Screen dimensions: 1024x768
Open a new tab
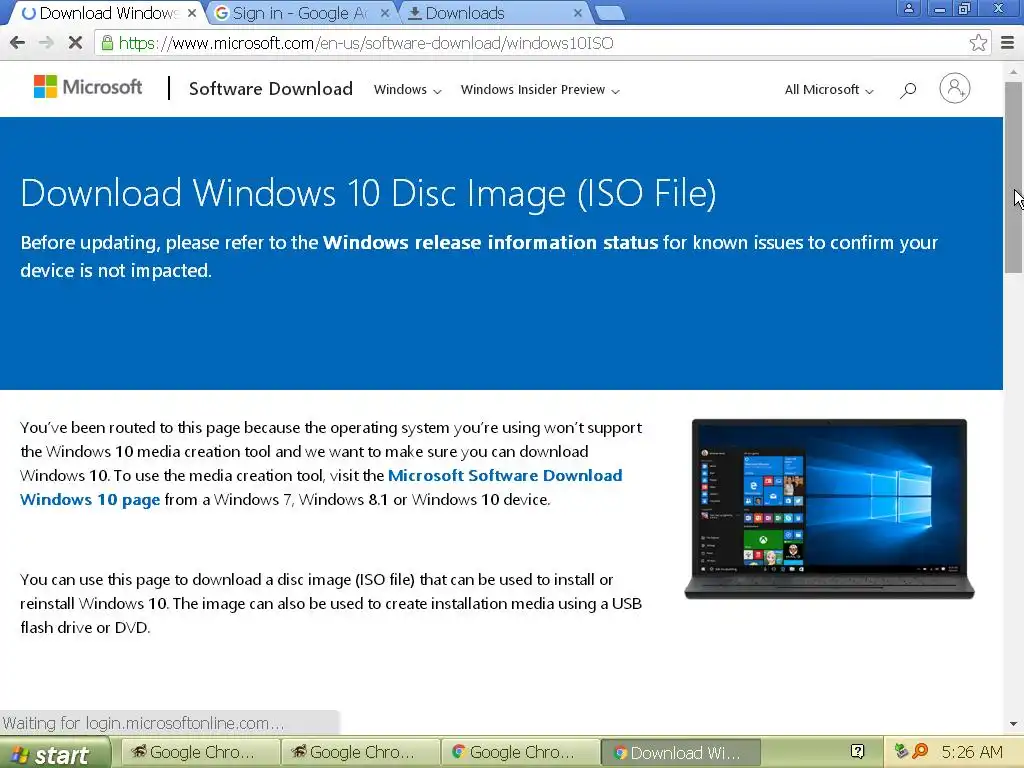coord(610,14)
